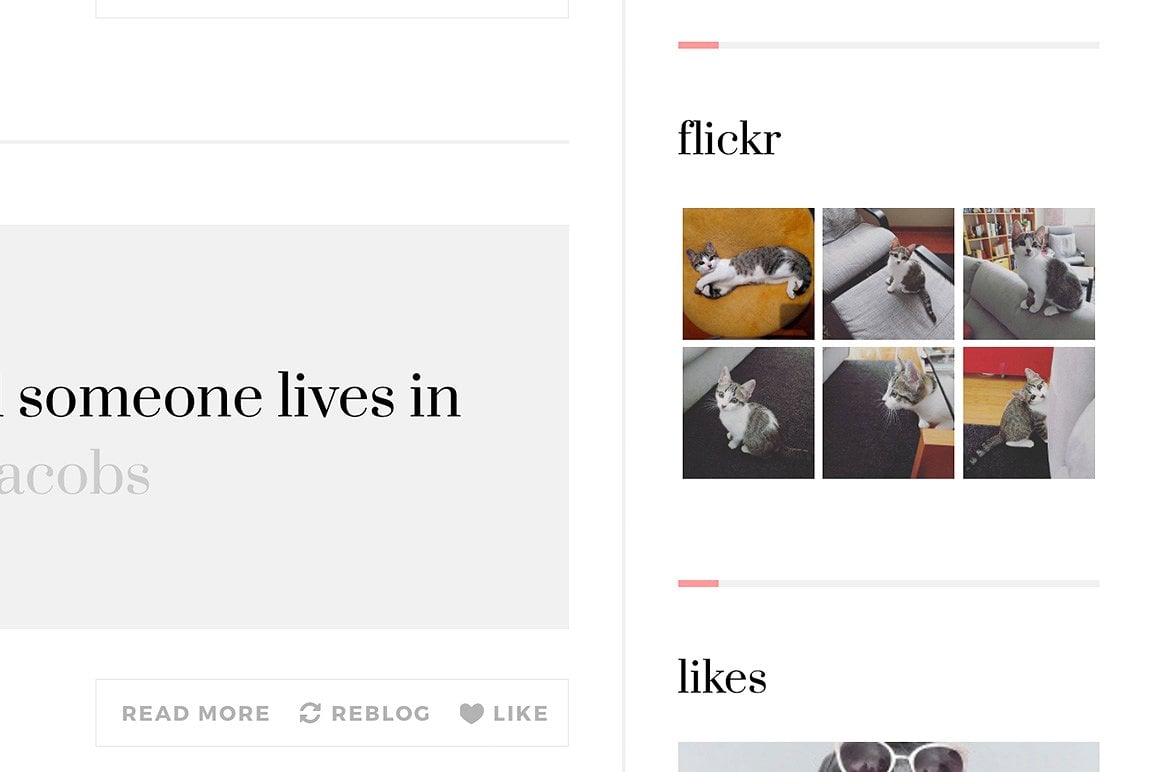
Task: Click the 'someone lives in' quote title
Action: pyautogui.click(x=230, y=396)
